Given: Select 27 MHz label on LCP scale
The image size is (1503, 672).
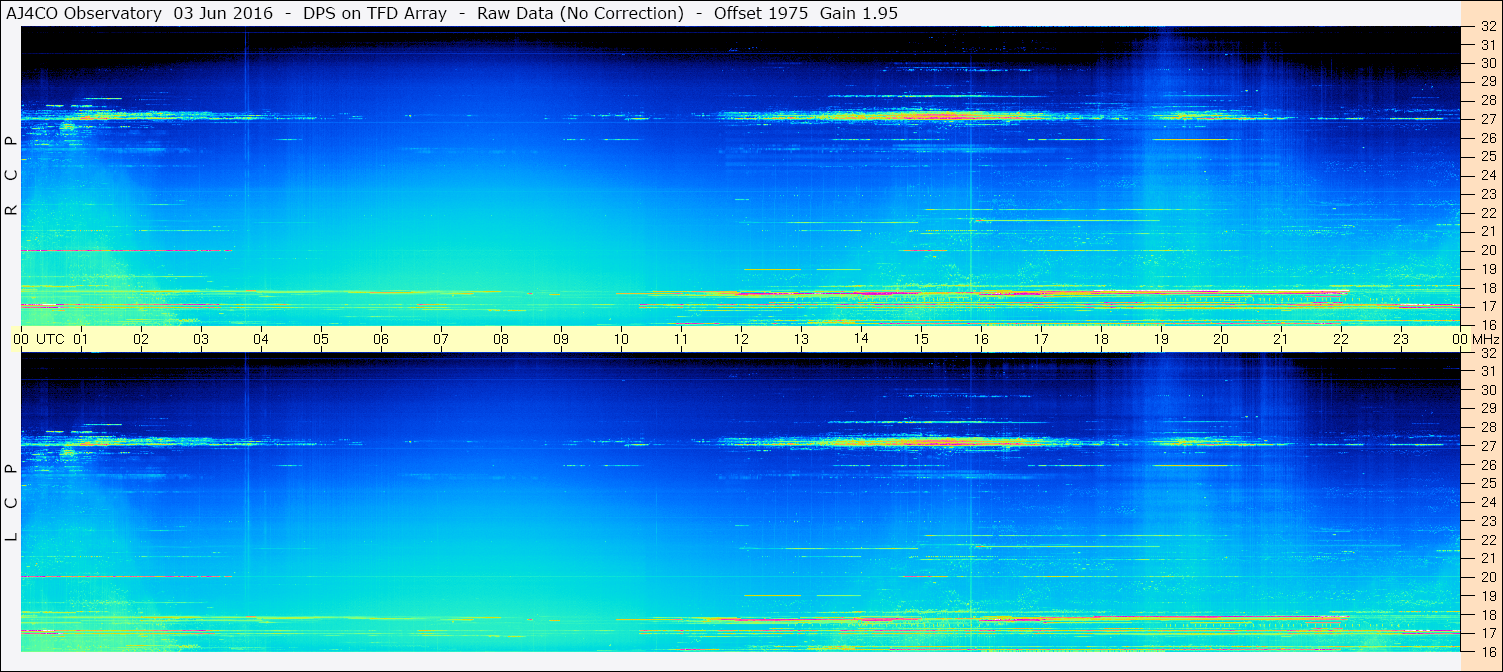Looking at the screenshot, I should (1487, 446).
